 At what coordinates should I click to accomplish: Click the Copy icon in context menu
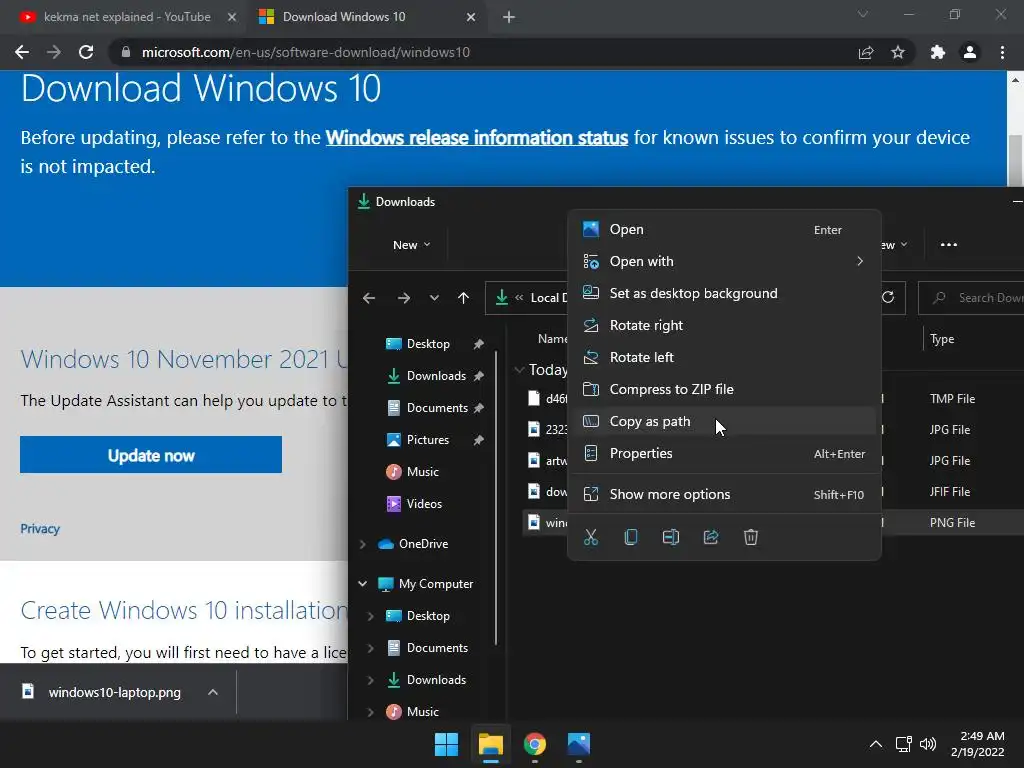click(x=630, y=537)
